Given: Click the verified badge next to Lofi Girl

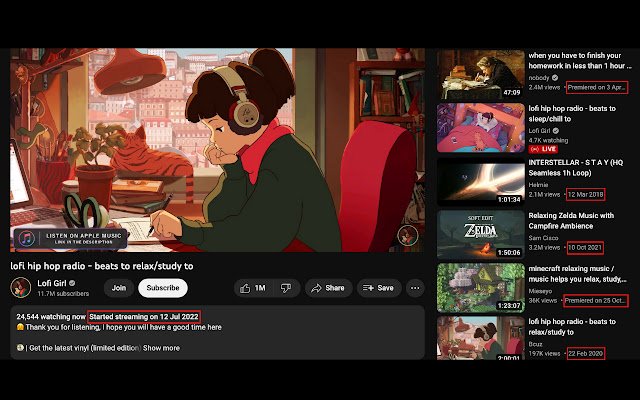Looking at the screenshot, I should coord(72,283).
